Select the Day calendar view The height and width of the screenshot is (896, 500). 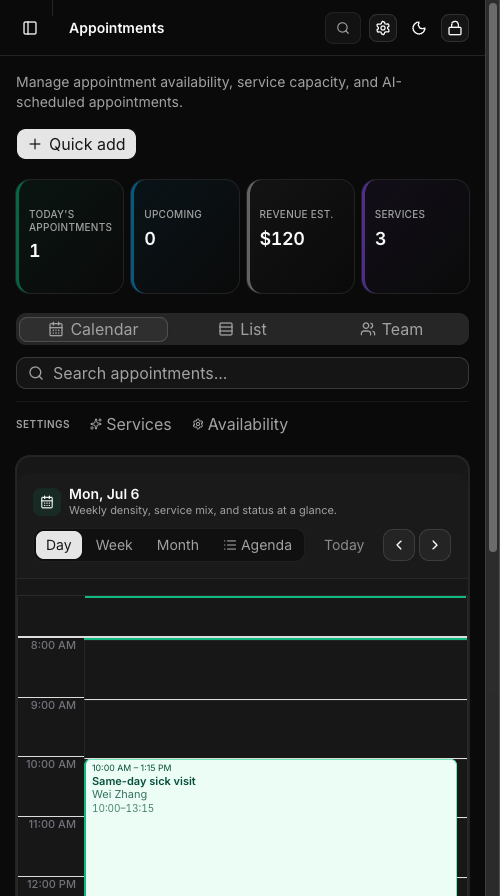tap(59, 545)
